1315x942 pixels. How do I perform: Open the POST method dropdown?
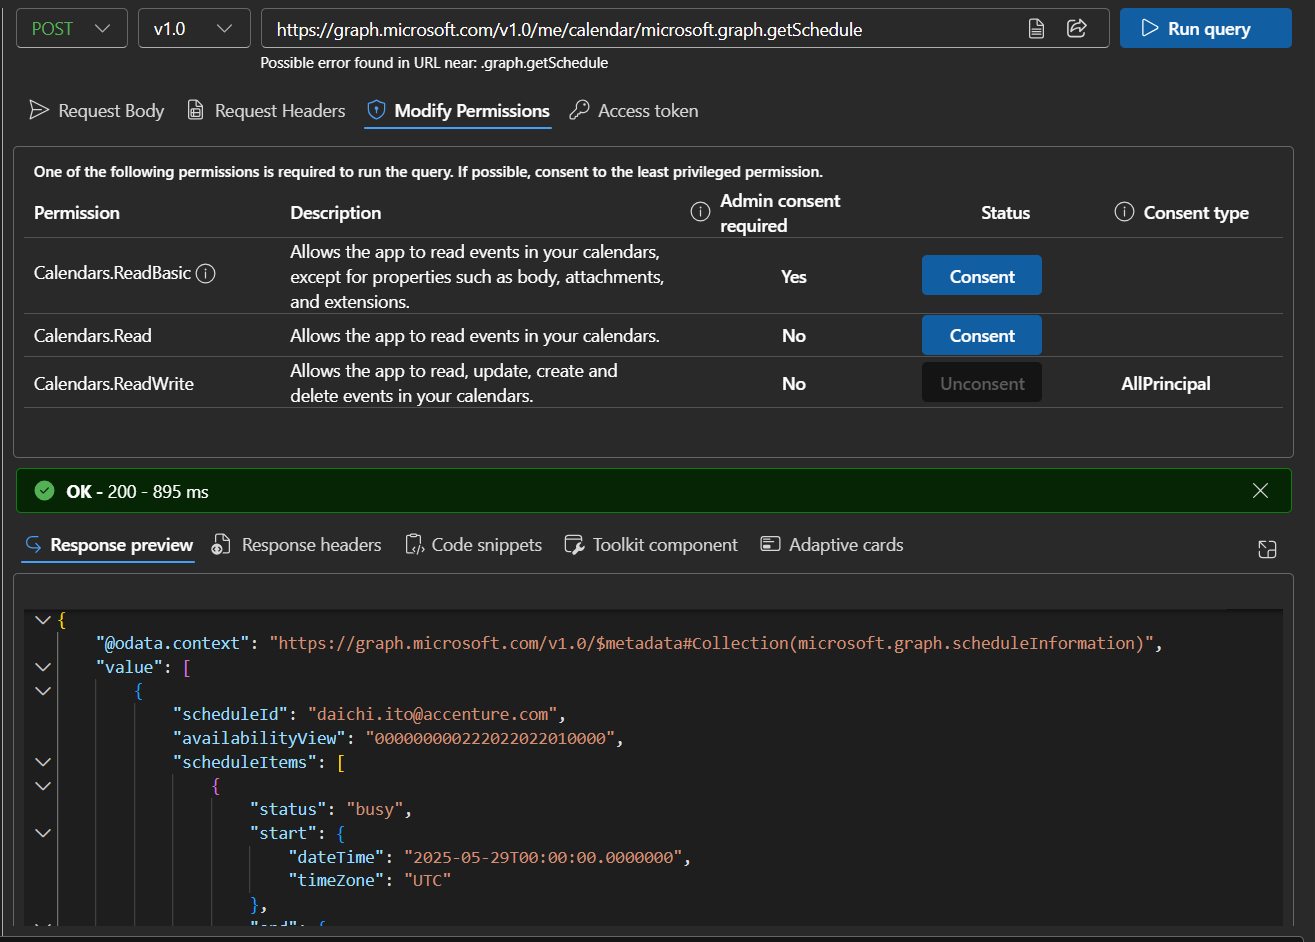click(x=72, y=29)
